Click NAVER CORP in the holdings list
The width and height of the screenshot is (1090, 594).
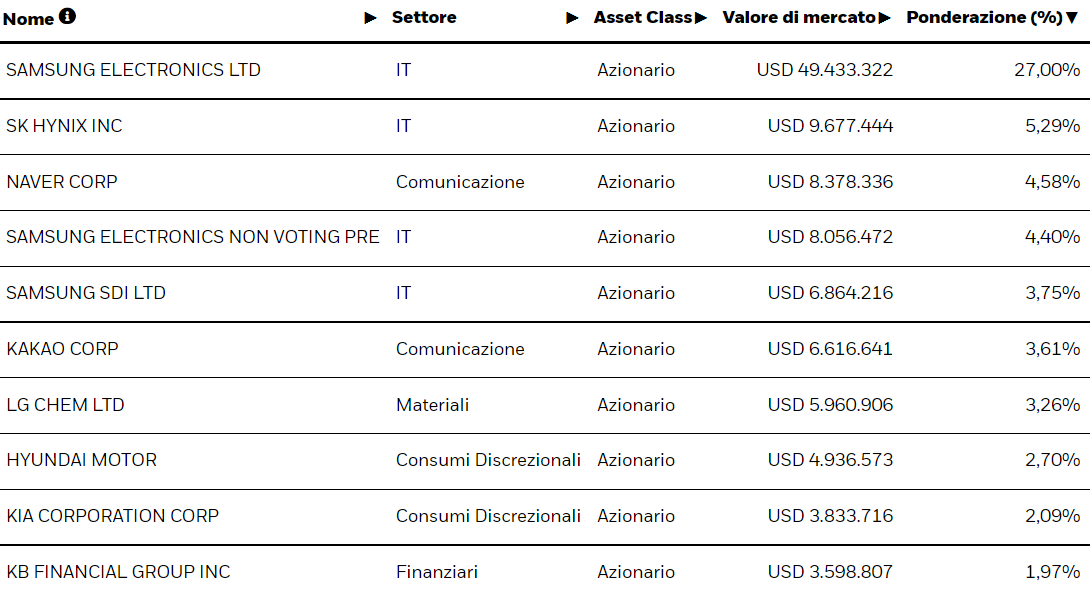pyautogui.click(x=62, y=182)
